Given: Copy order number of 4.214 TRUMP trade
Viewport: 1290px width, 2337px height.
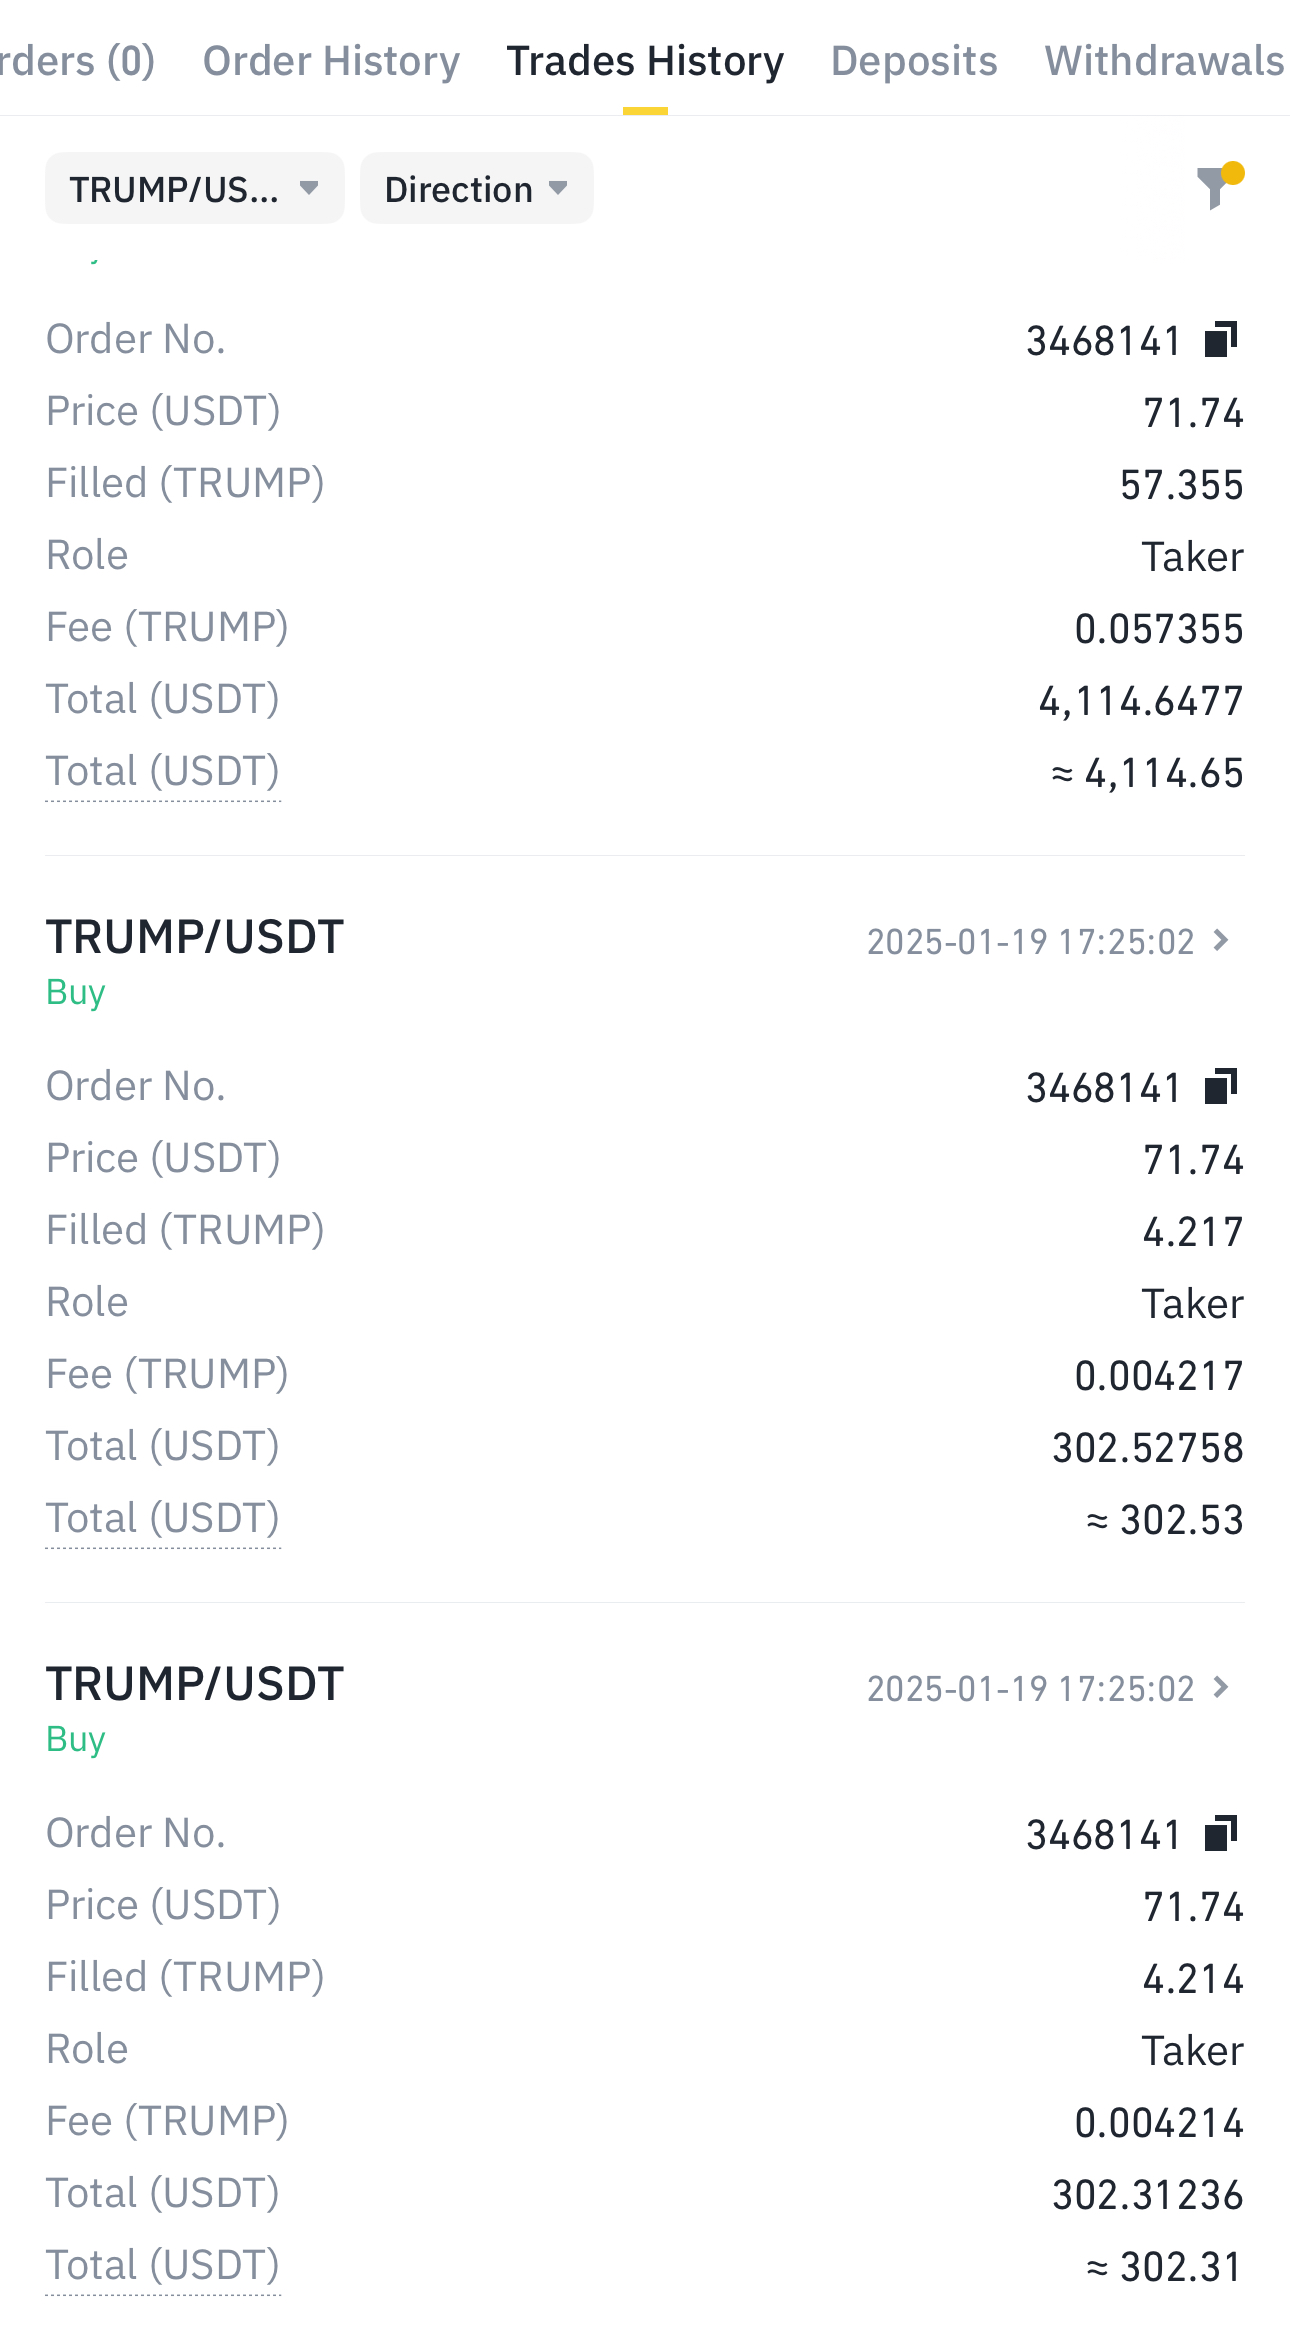Looking at the screenshot, I should point(1221,1834).
